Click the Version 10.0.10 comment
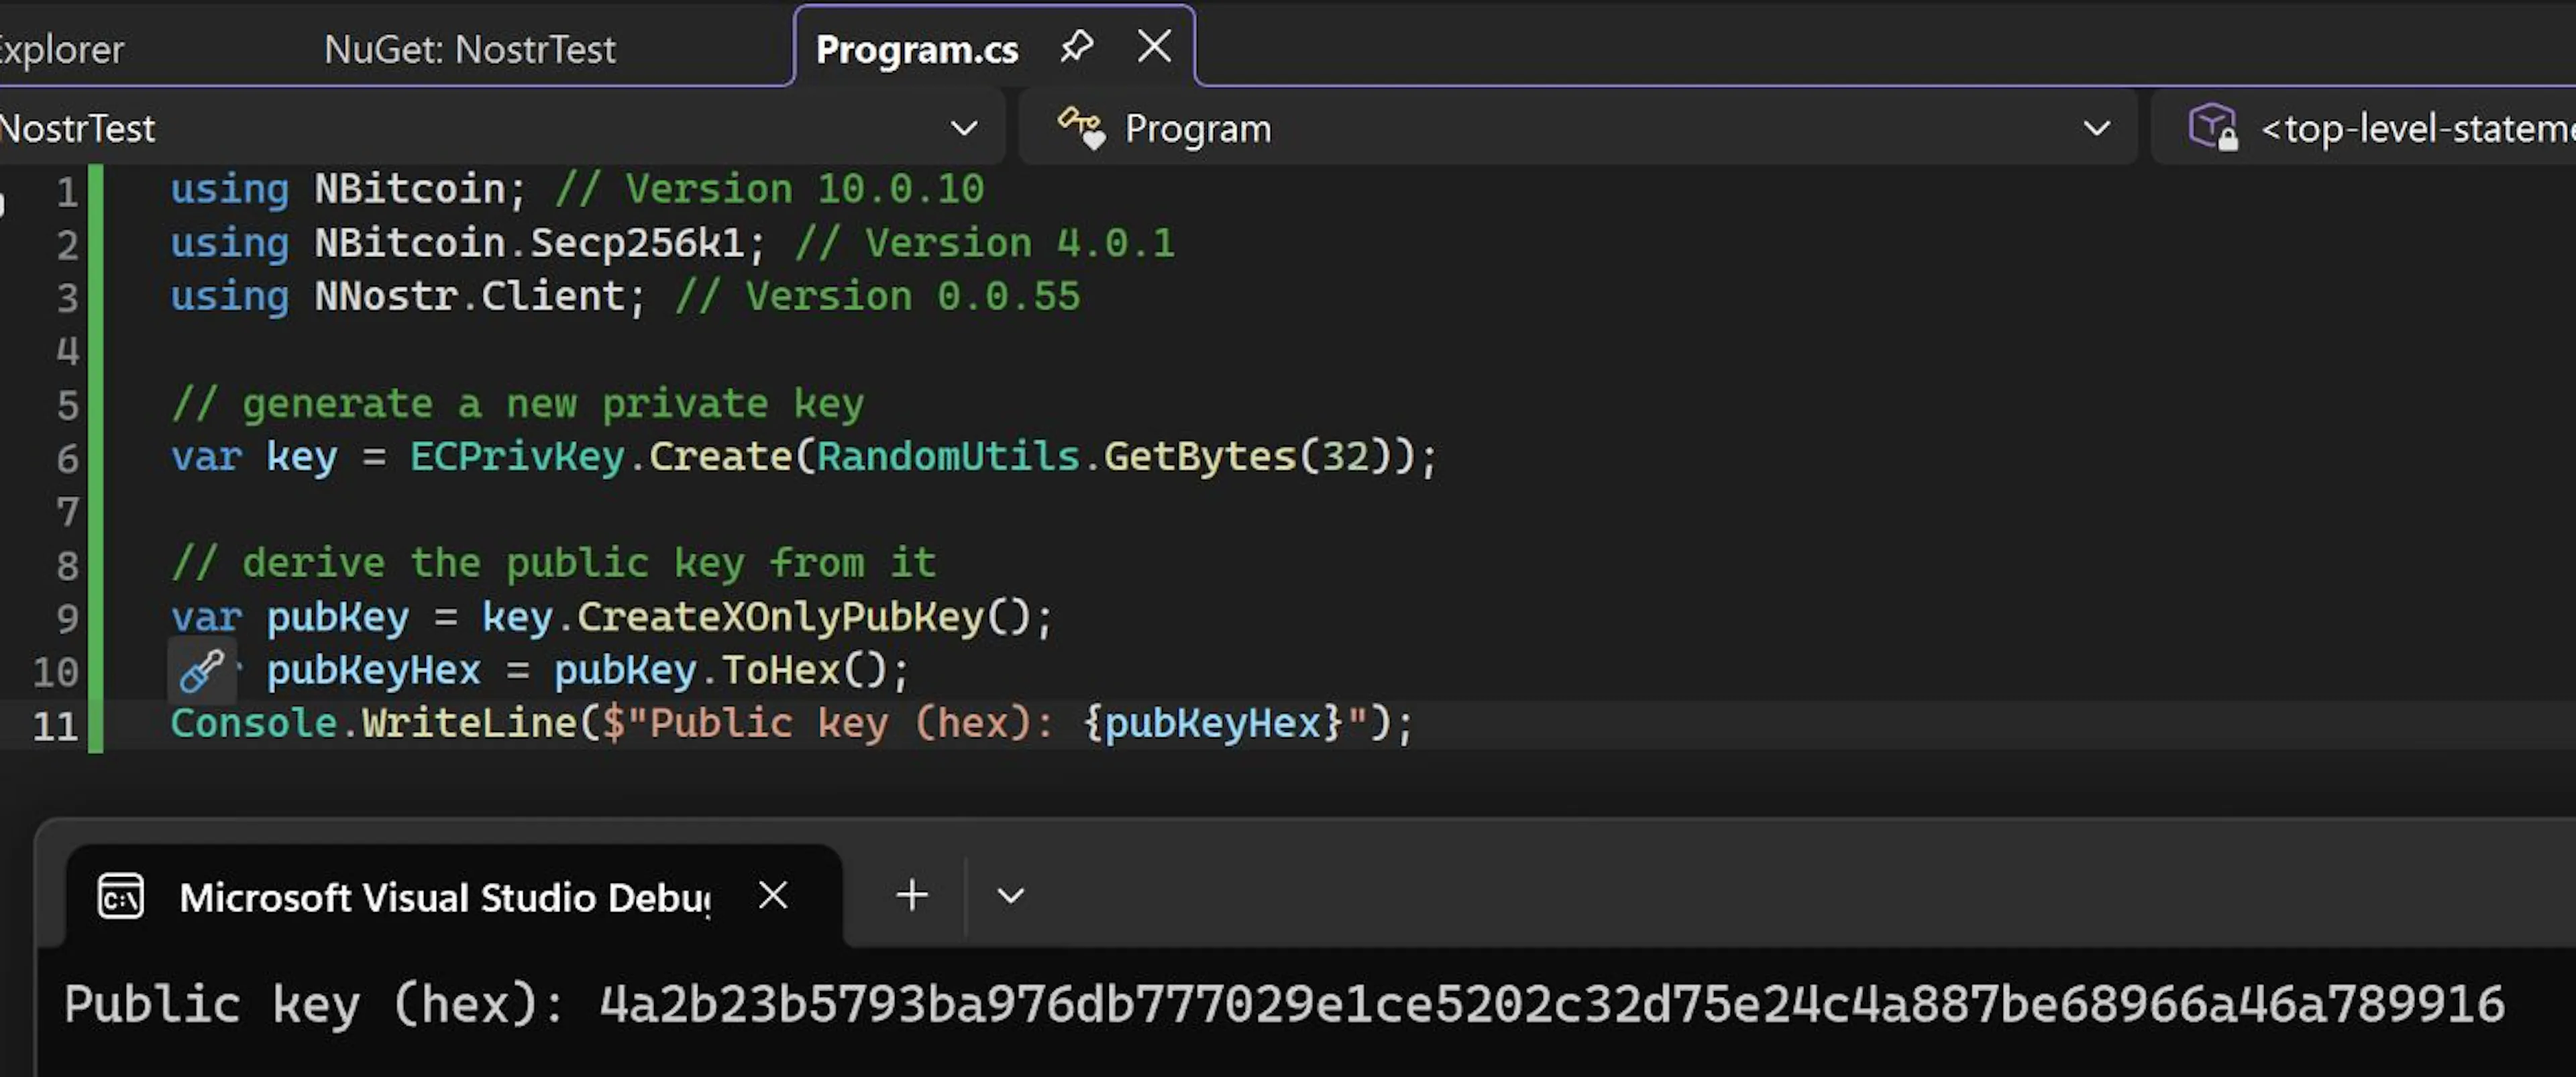Screen dimensions: 2576x1077 coord(770,189)
